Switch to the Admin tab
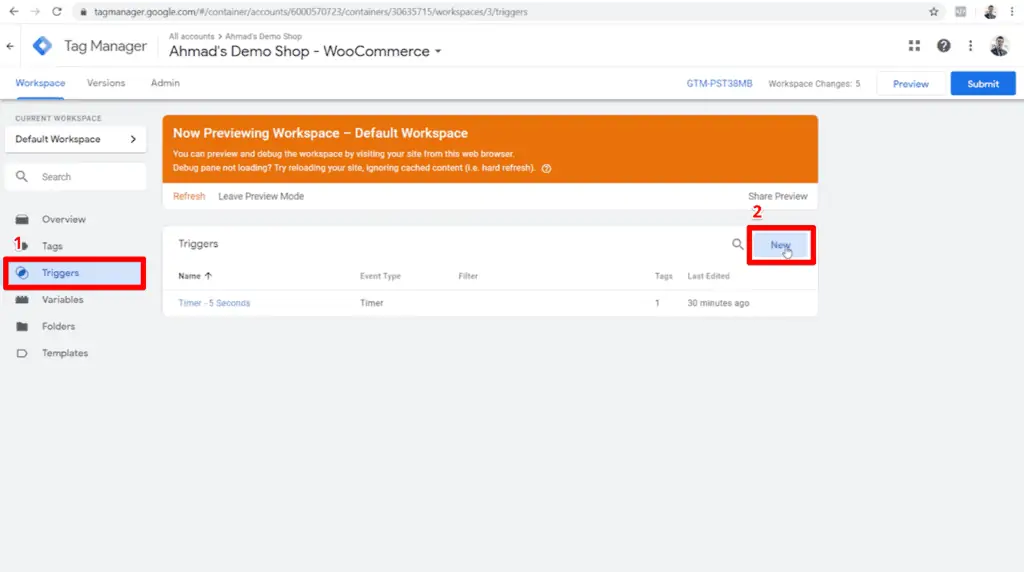The image size is (1024, 572). point(165,83)
